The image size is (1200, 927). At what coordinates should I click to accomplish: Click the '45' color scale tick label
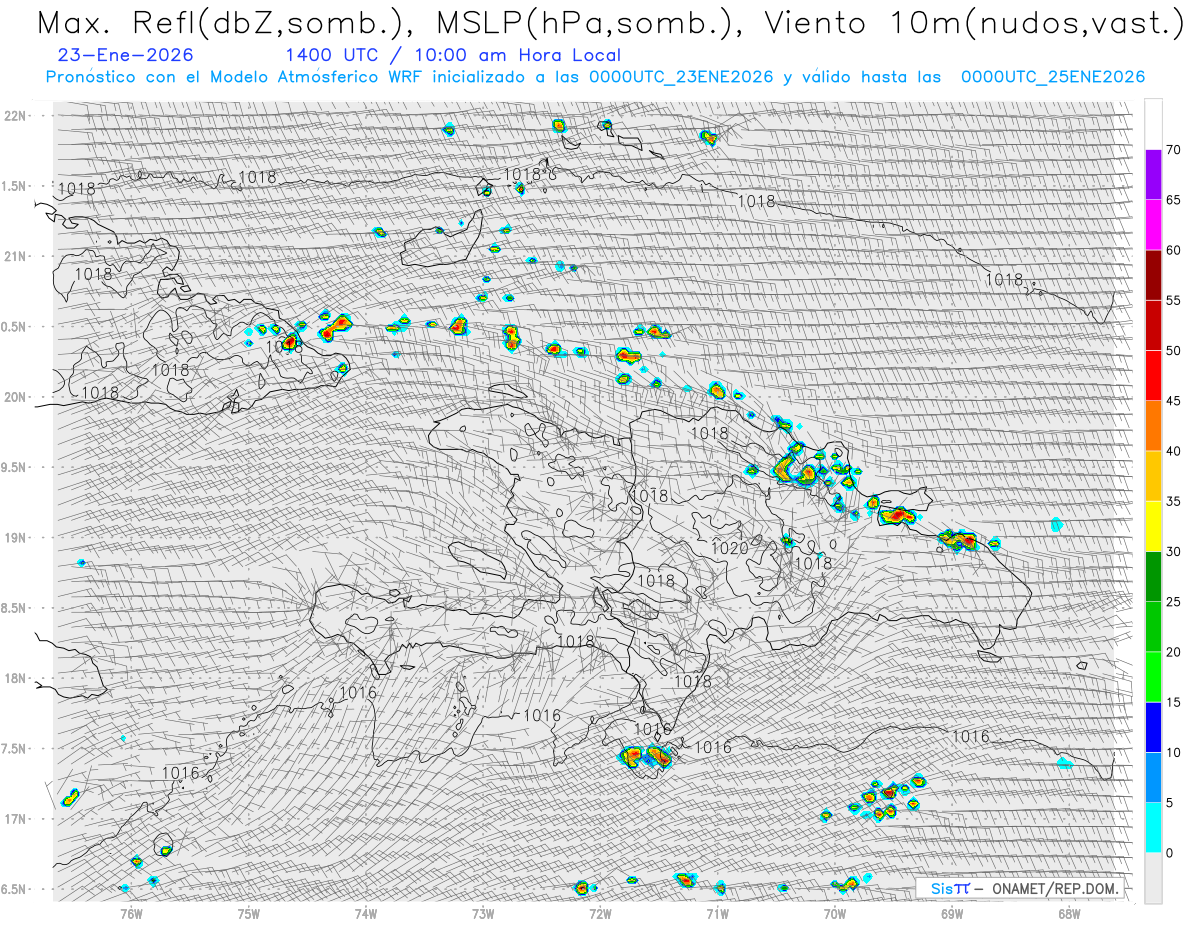(x=1174, y=401)
